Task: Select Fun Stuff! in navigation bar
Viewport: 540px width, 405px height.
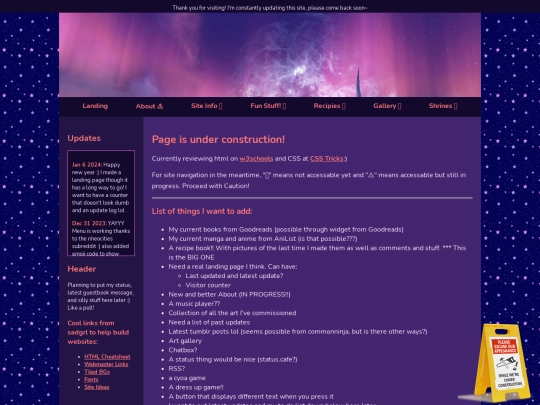Action: (x=268, y=106)
